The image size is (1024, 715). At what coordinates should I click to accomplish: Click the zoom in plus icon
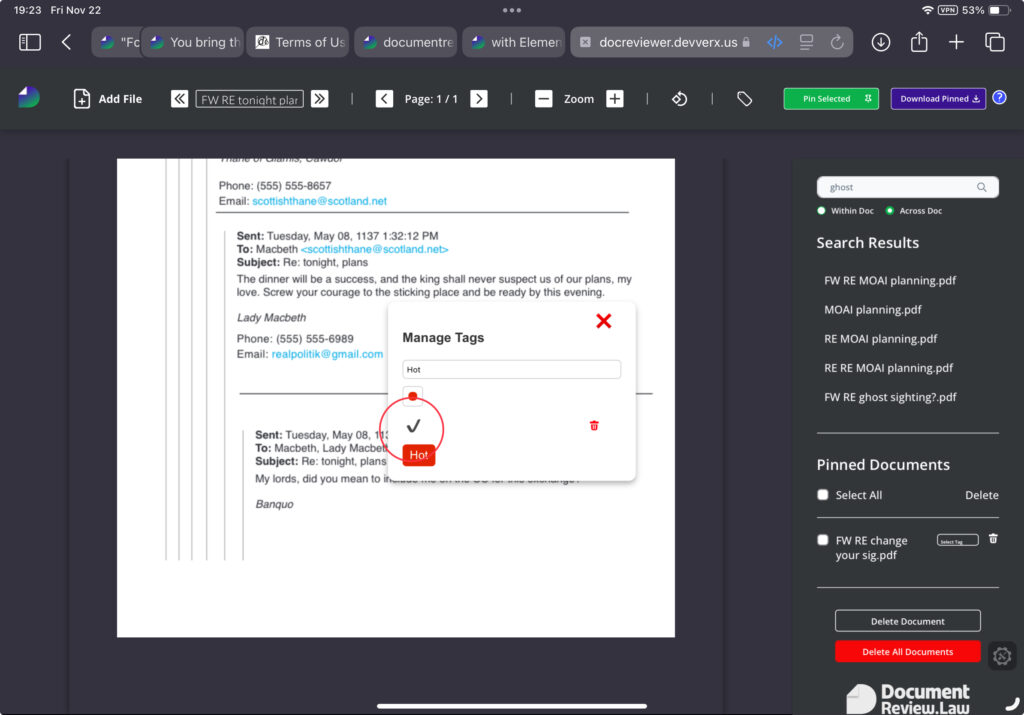[x=615, y=99]
